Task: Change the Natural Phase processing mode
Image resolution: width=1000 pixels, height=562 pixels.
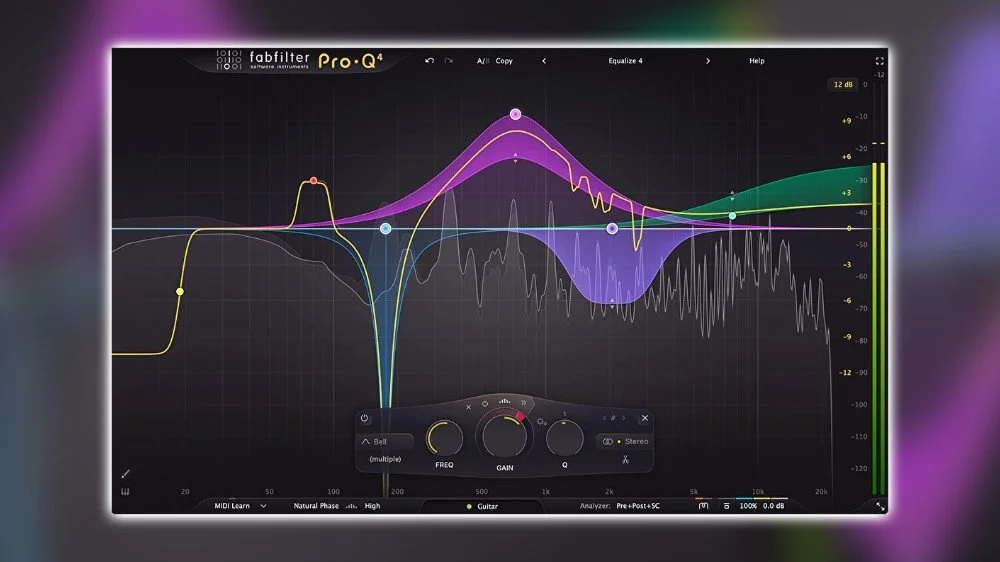Action: click(x=316, y=506)
